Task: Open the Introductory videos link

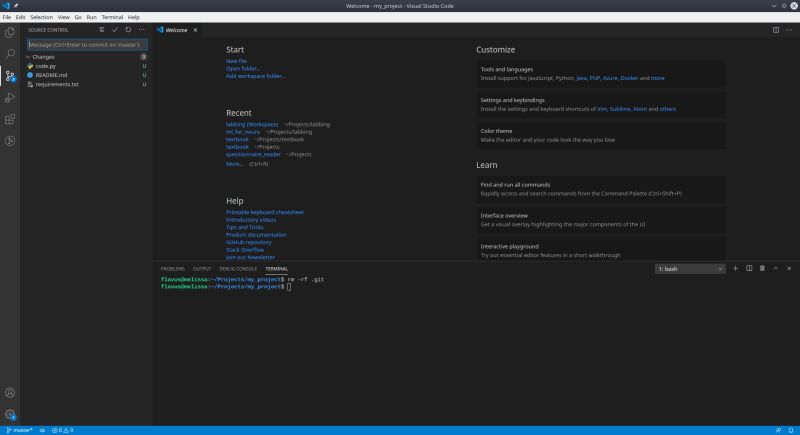Action: [251, 220]
